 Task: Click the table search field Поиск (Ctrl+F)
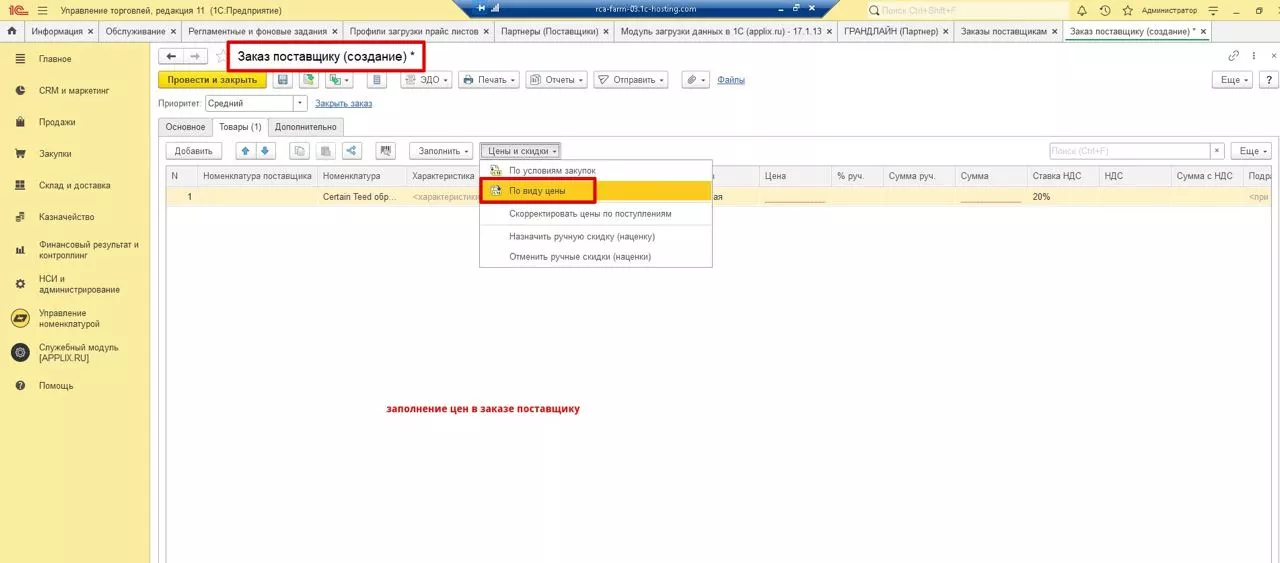(x=1130, y=151)
